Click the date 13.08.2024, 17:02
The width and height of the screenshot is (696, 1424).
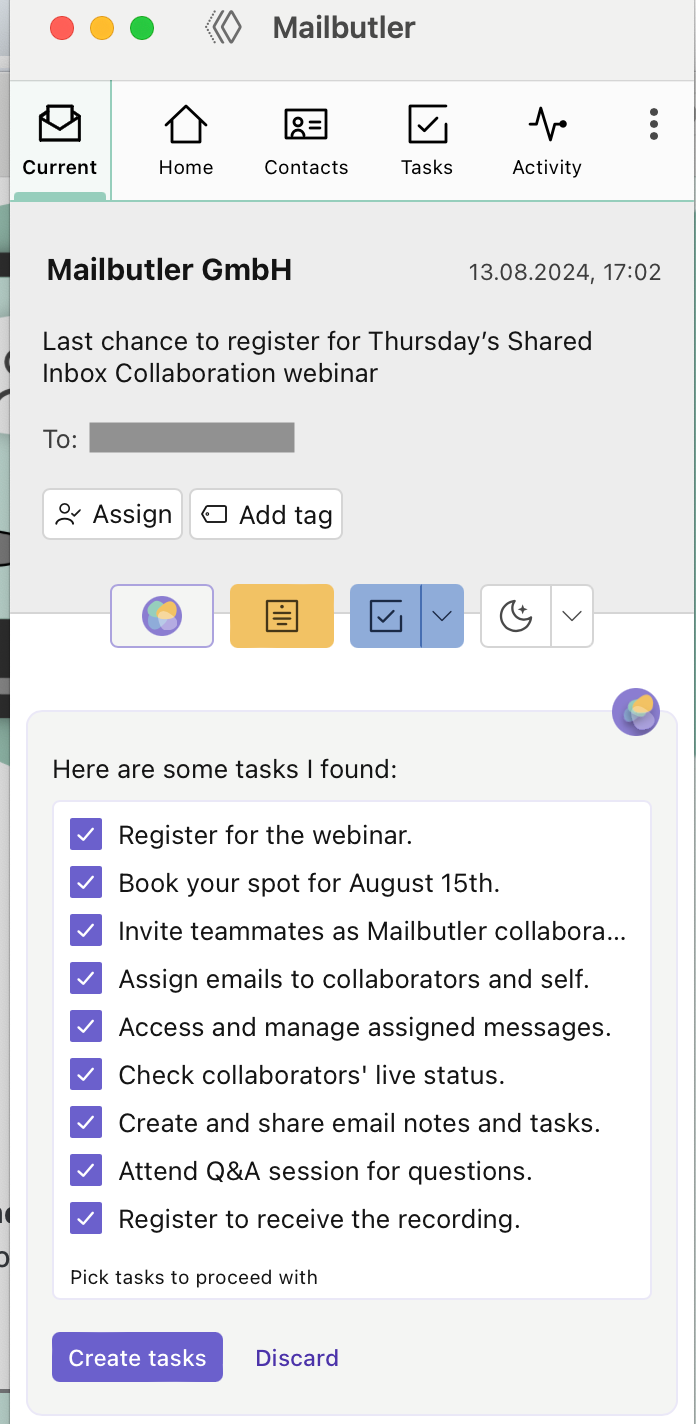565,272
